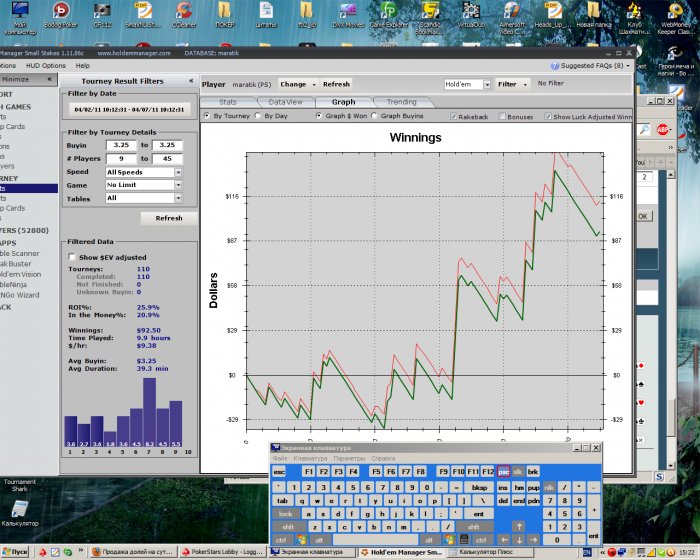
Task: Toggle the Rakeback checkbox
Action: (453, 116)
